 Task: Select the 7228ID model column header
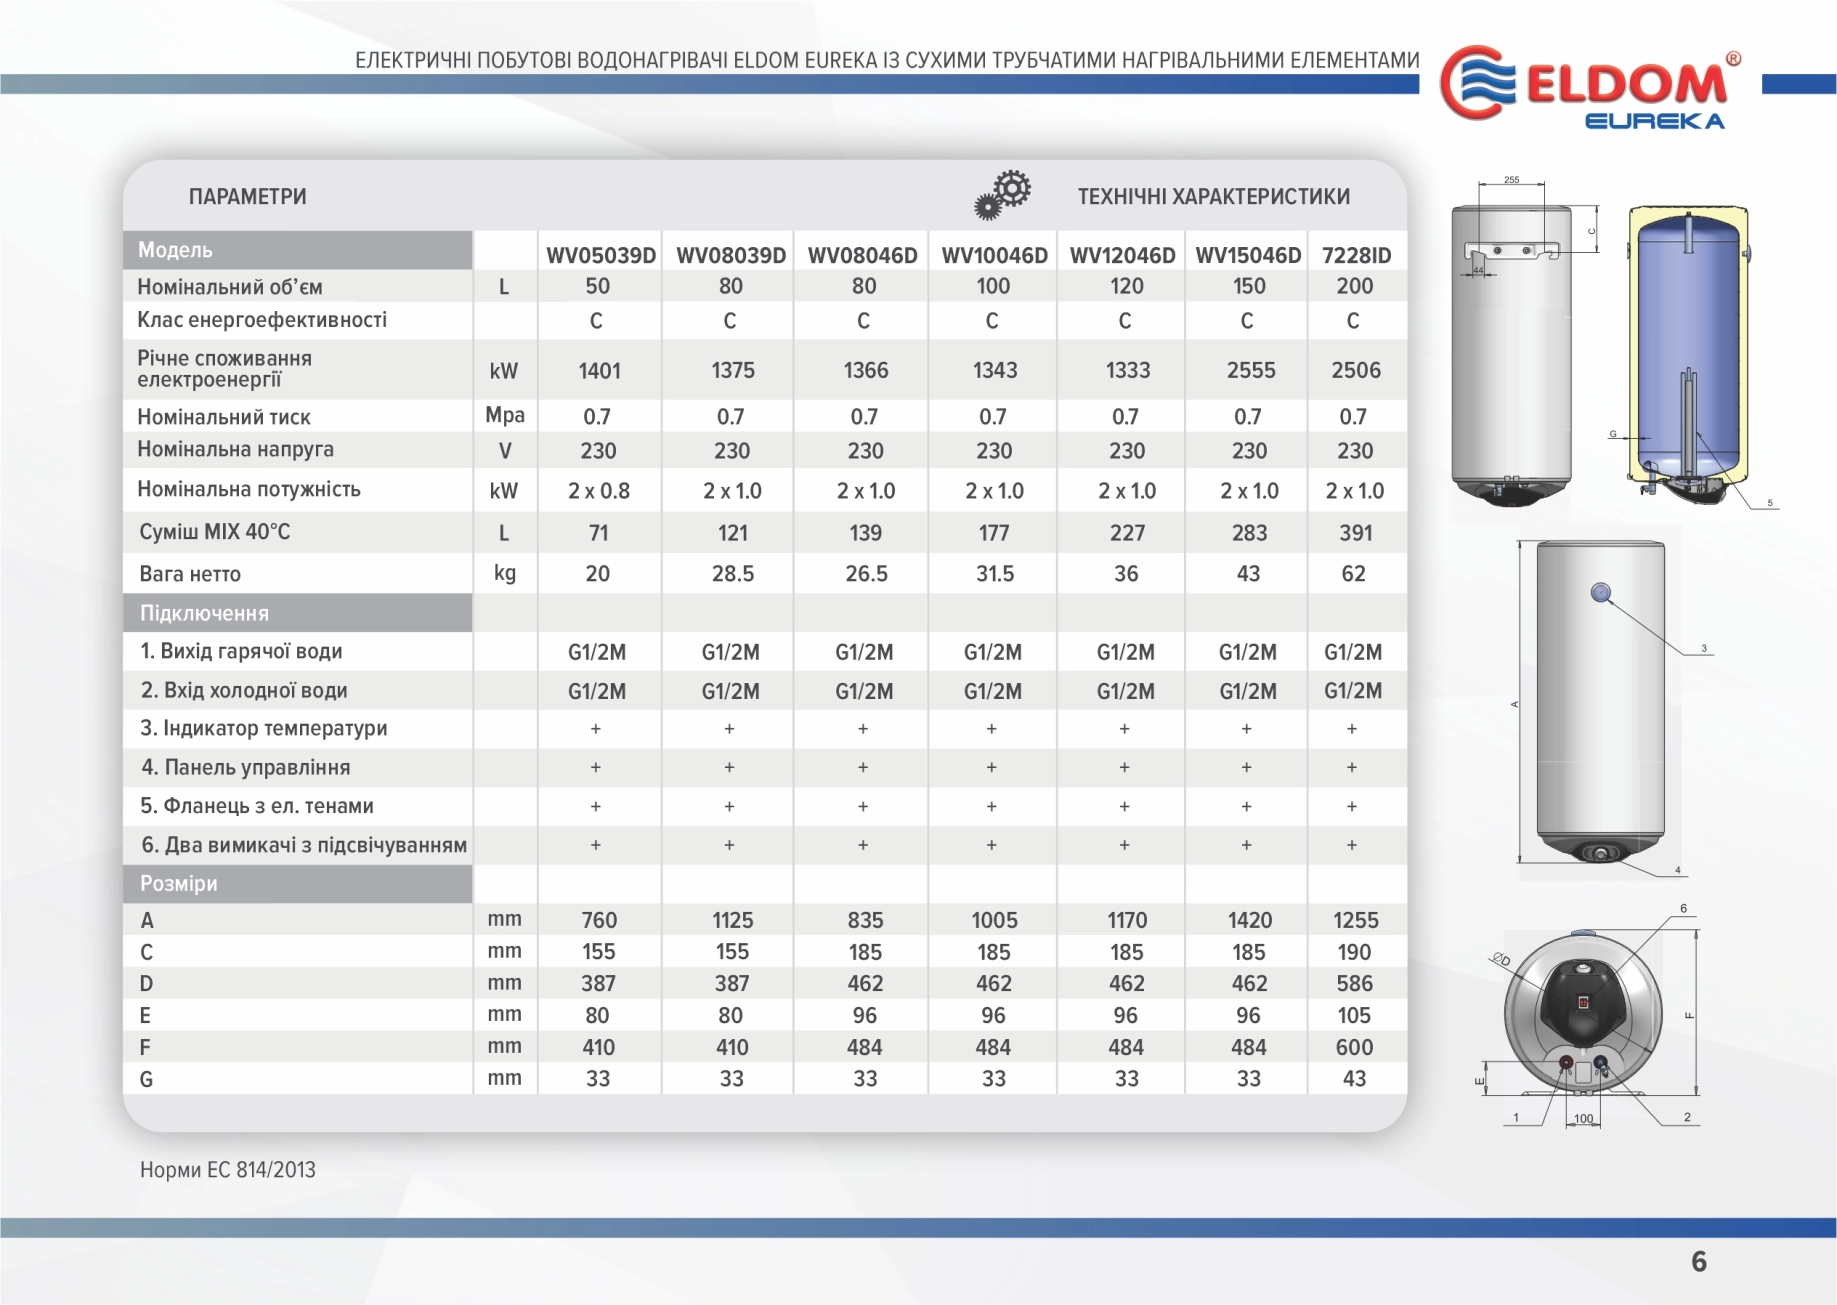click(x=1356, y=255)
